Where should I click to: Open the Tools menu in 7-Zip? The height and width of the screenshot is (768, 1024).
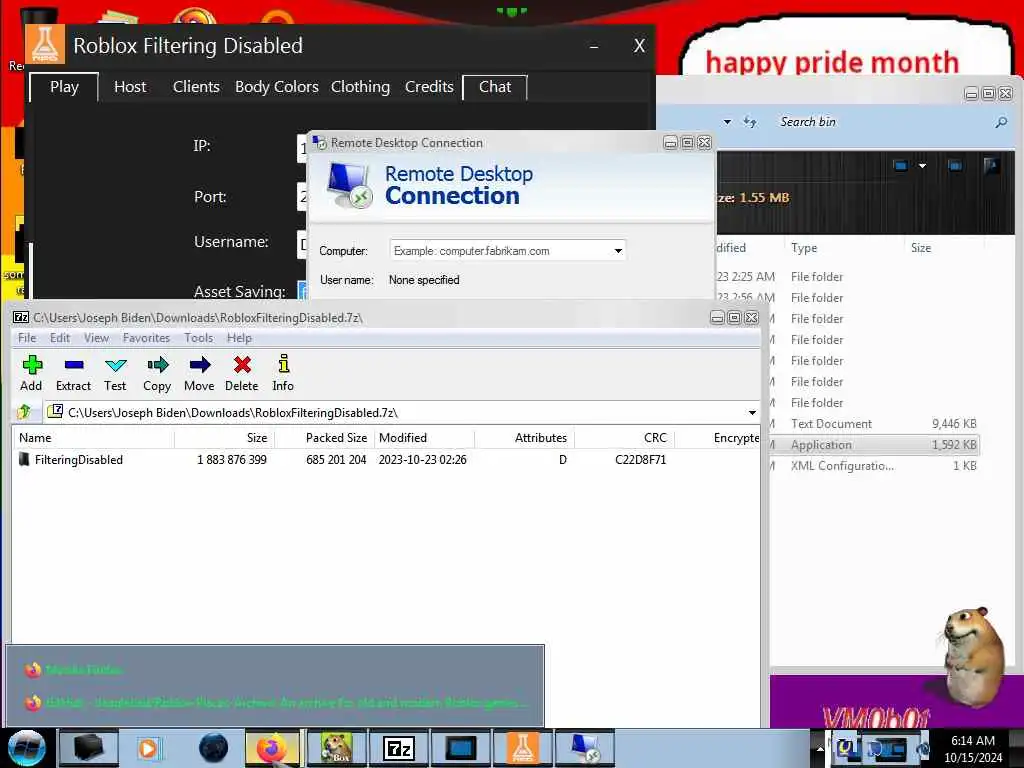click(x=199, y=338)
